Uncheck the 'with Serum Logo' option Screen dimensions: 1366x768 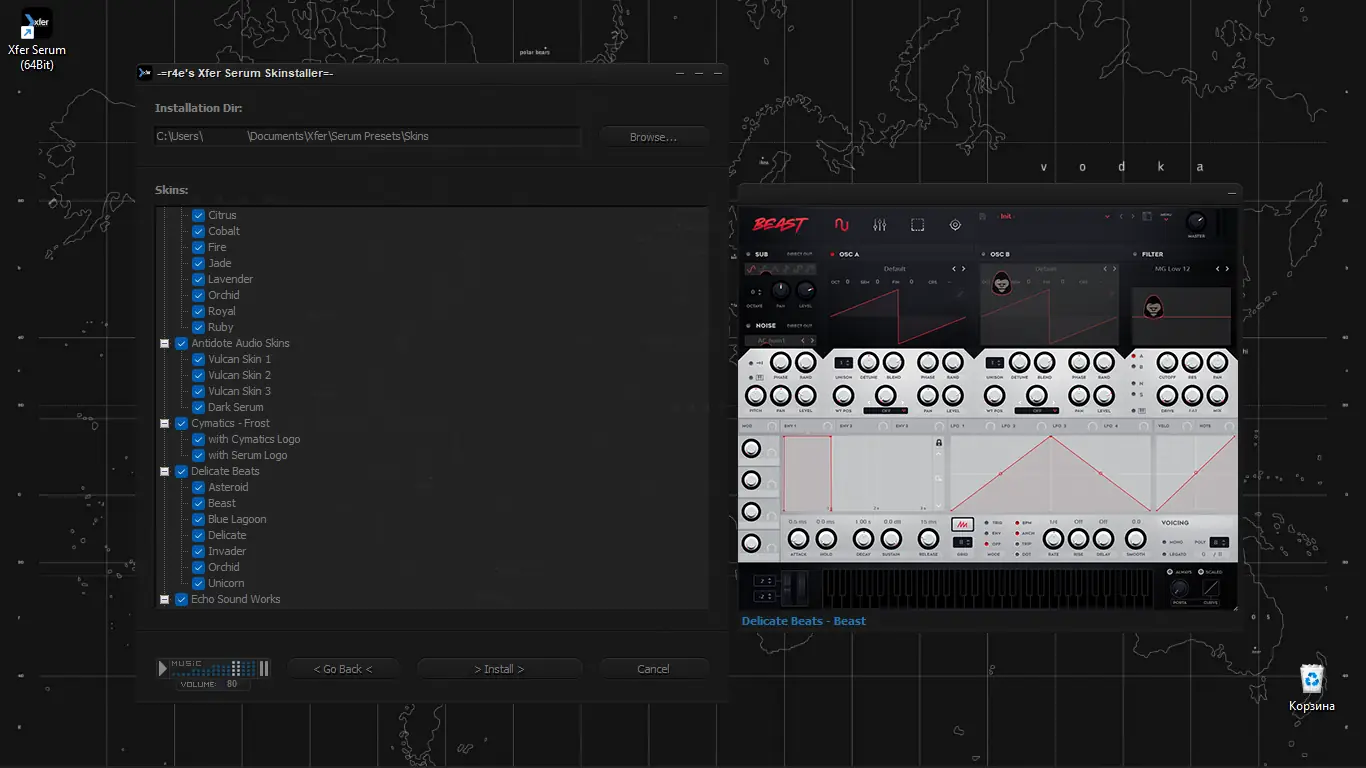(x=198, y=455)
